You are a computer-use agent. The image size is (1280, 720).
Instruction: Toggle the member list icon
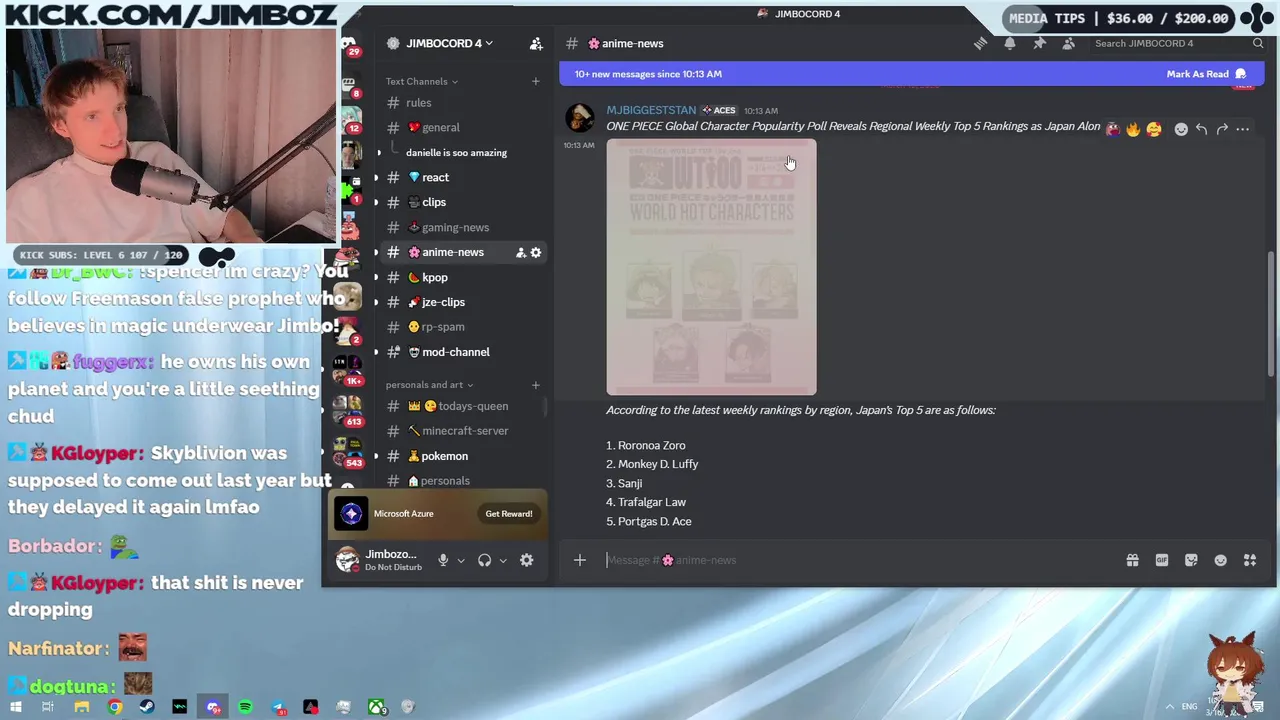(x=1069, y=43)
